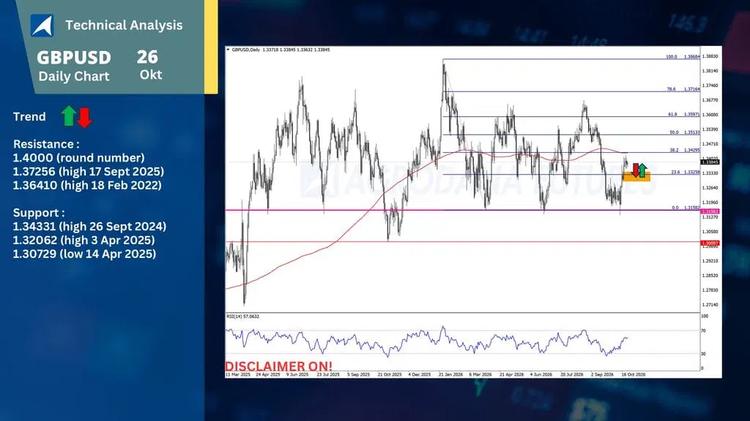Click the '16 Oct 2026' date axis label

[x=634, y=375]
